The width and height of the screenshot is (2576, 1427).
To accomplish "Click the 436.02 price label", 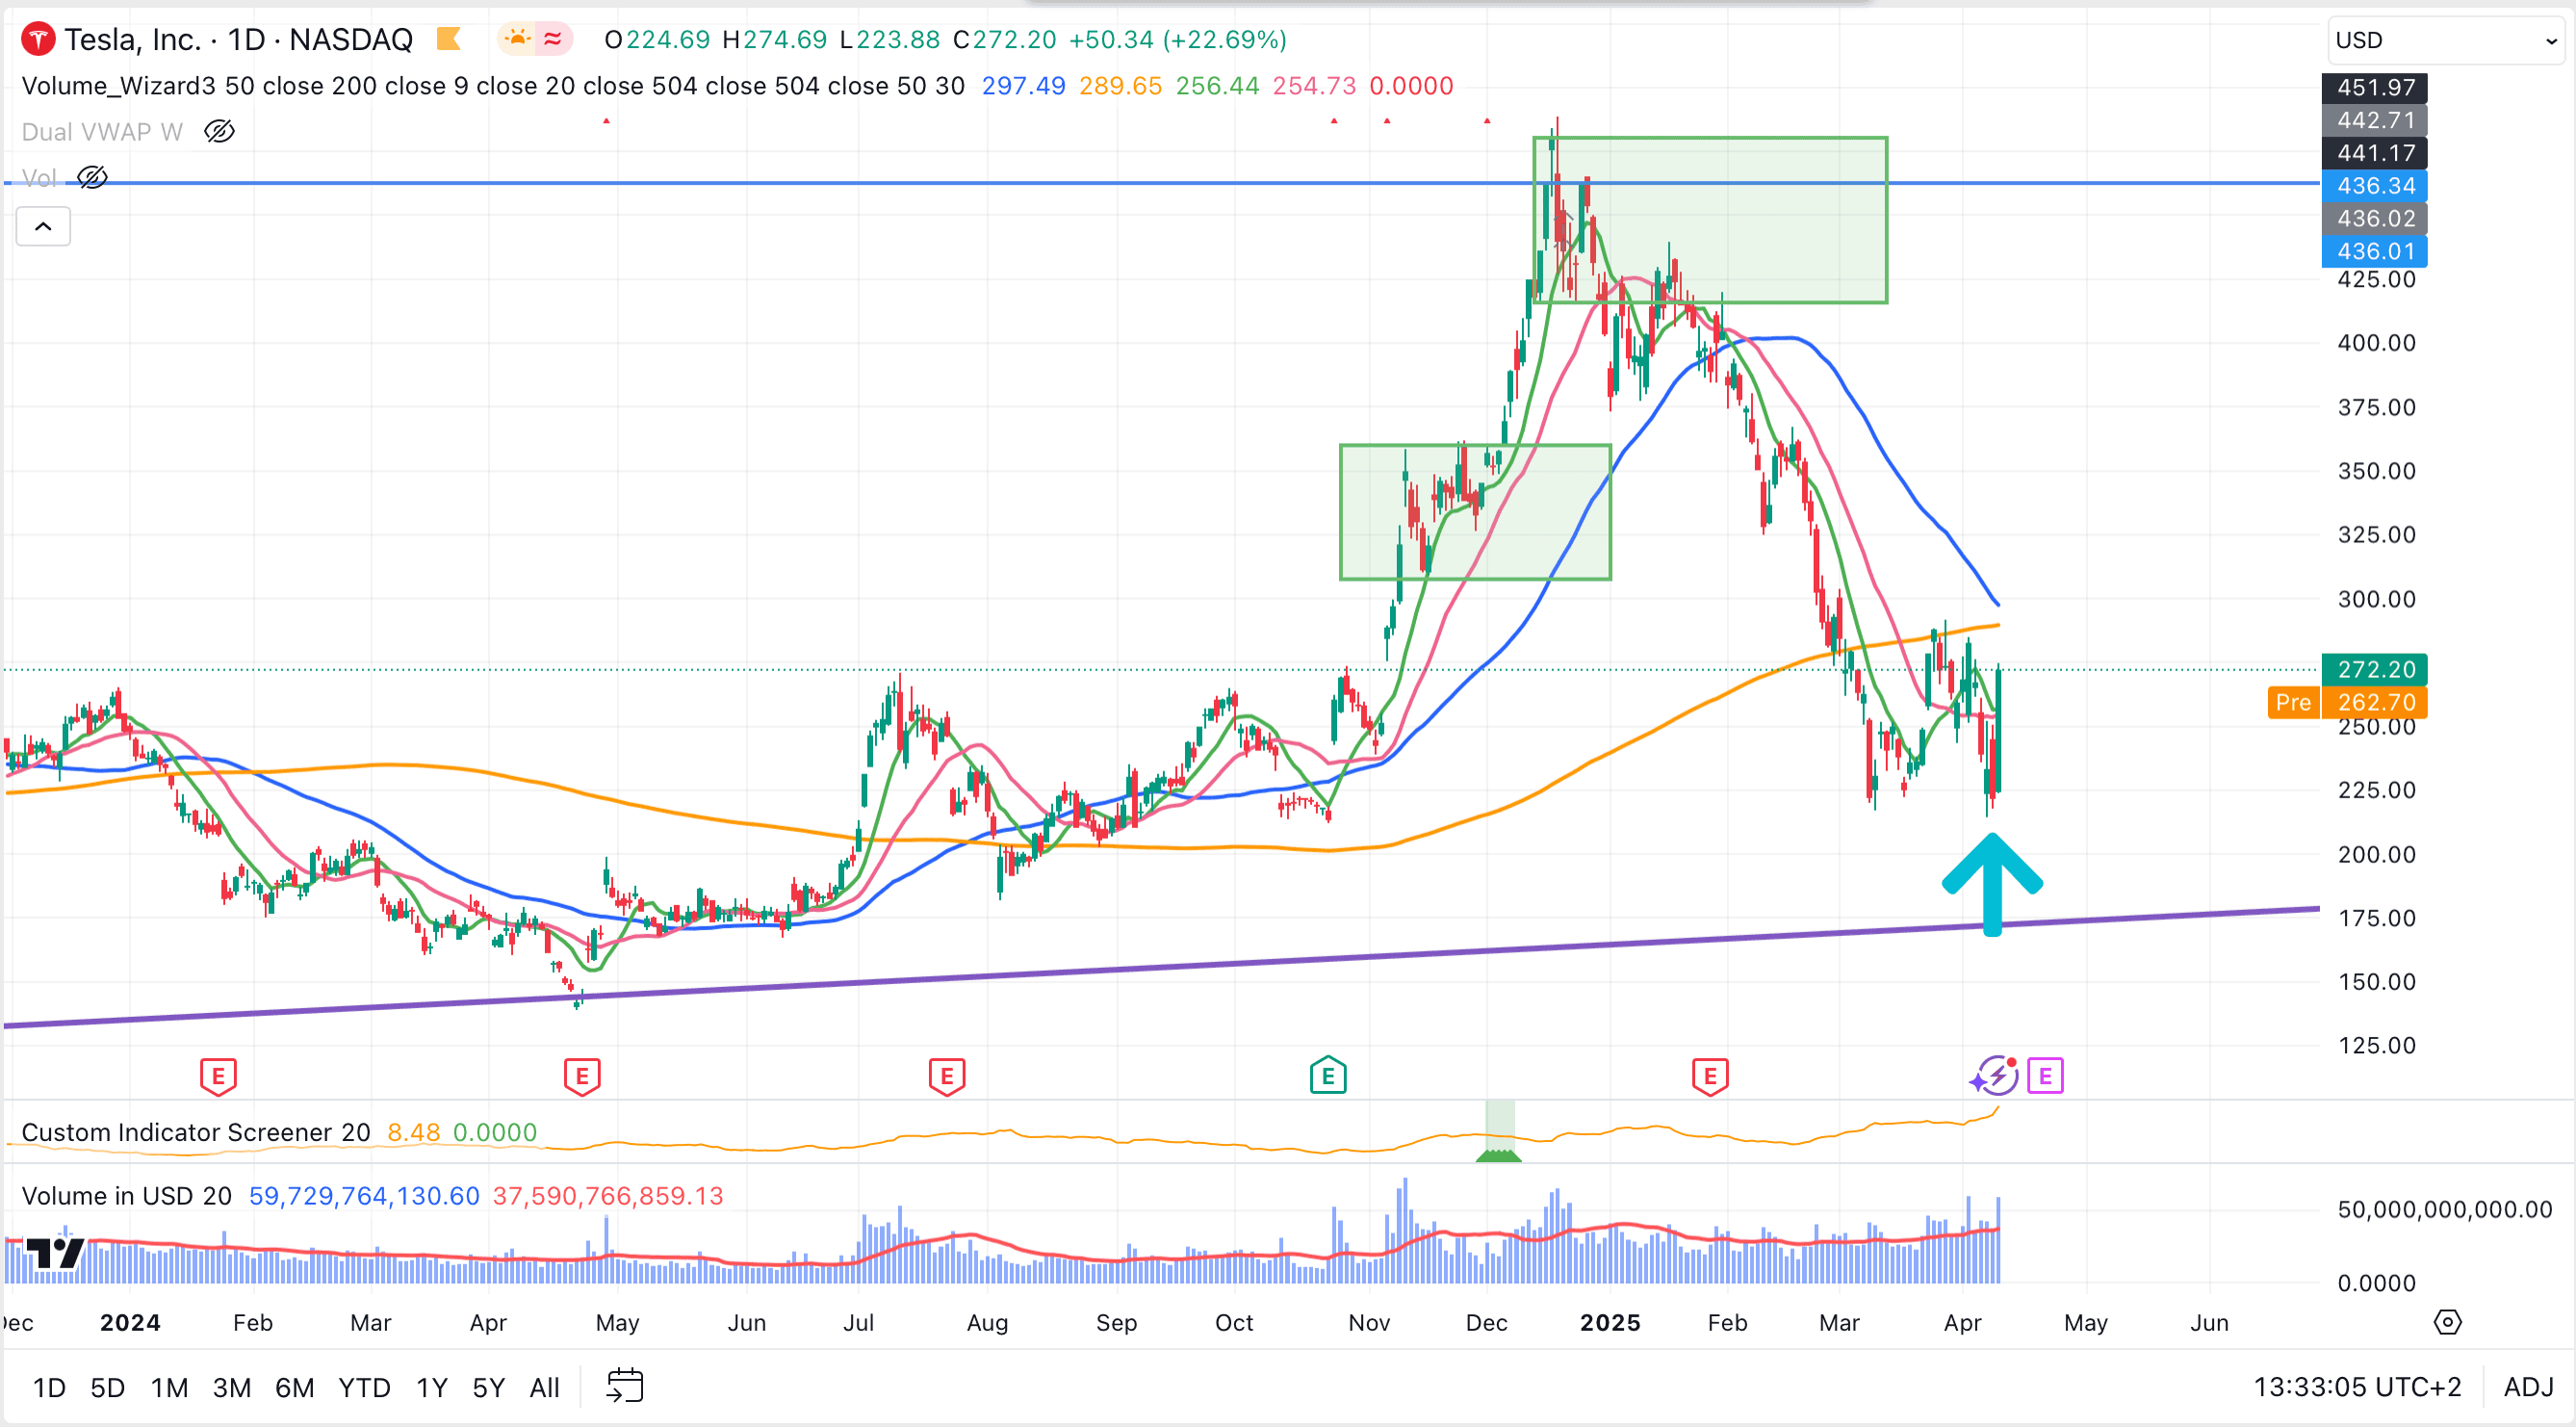I will tap(2375, 218).
